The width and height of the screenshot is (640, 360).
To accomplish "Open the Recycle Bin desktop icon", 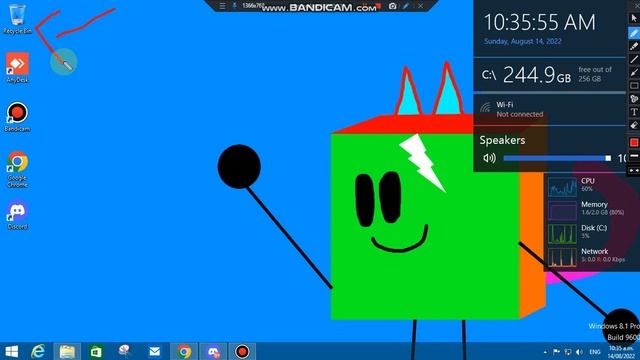I will (x=17, y=18).
